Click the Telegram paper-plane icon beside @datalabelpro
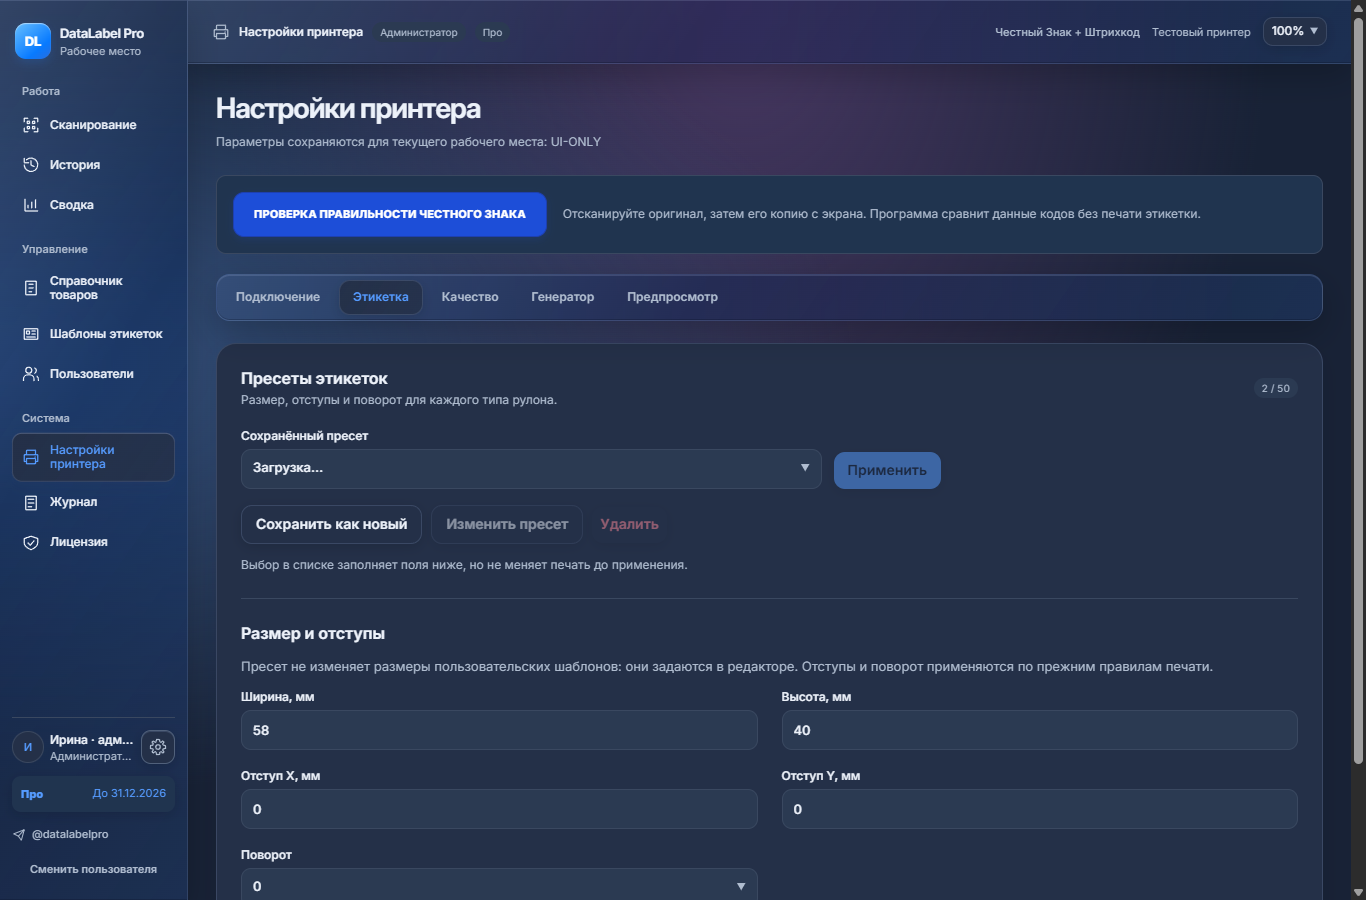Image resolution: width=1366 pixels, height=900 pixels. tap(19, 834)
